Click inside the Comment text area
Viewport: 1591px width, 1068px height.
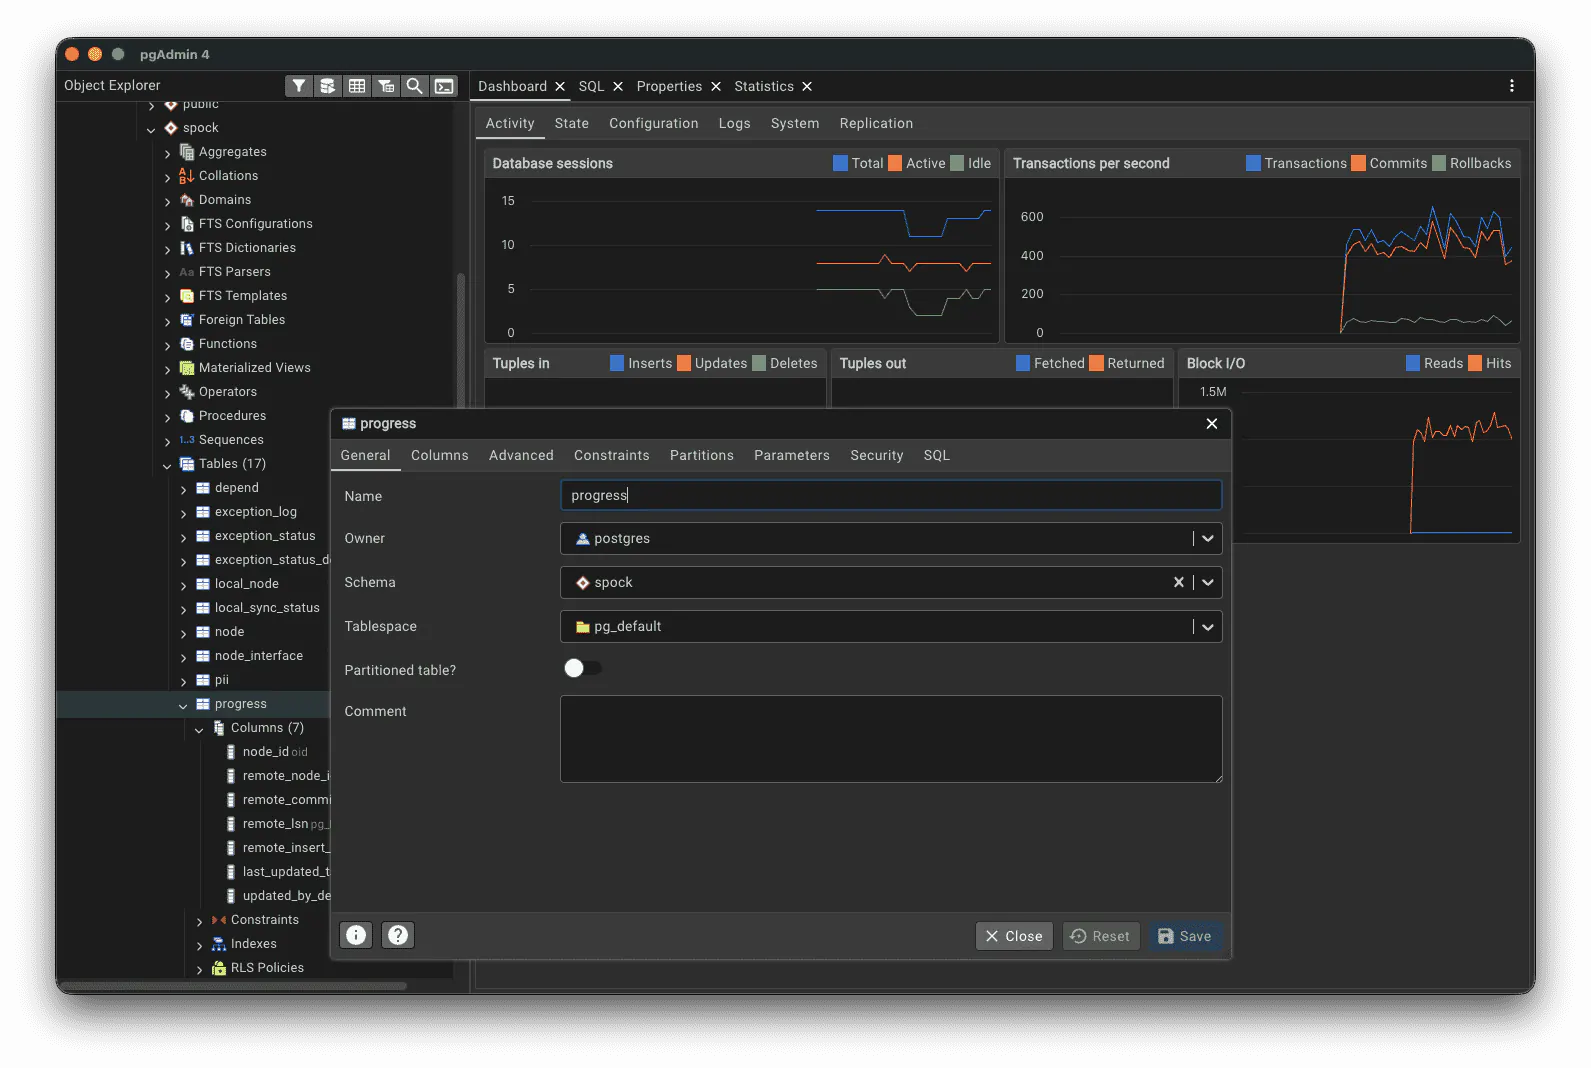click(x=891, y=739)
